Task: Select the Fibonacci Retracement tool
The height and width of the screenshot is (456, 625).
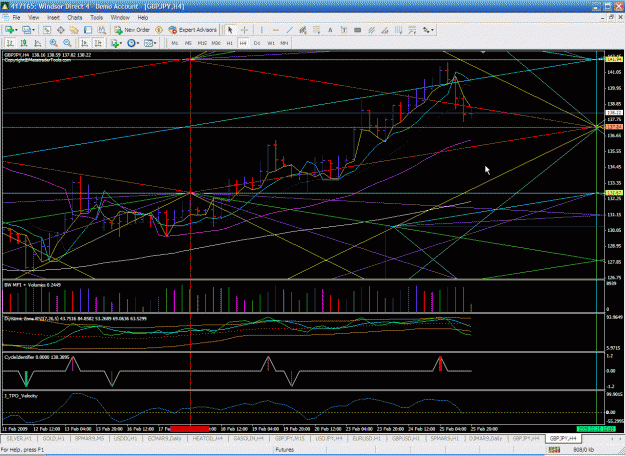Action: (316, 30)
